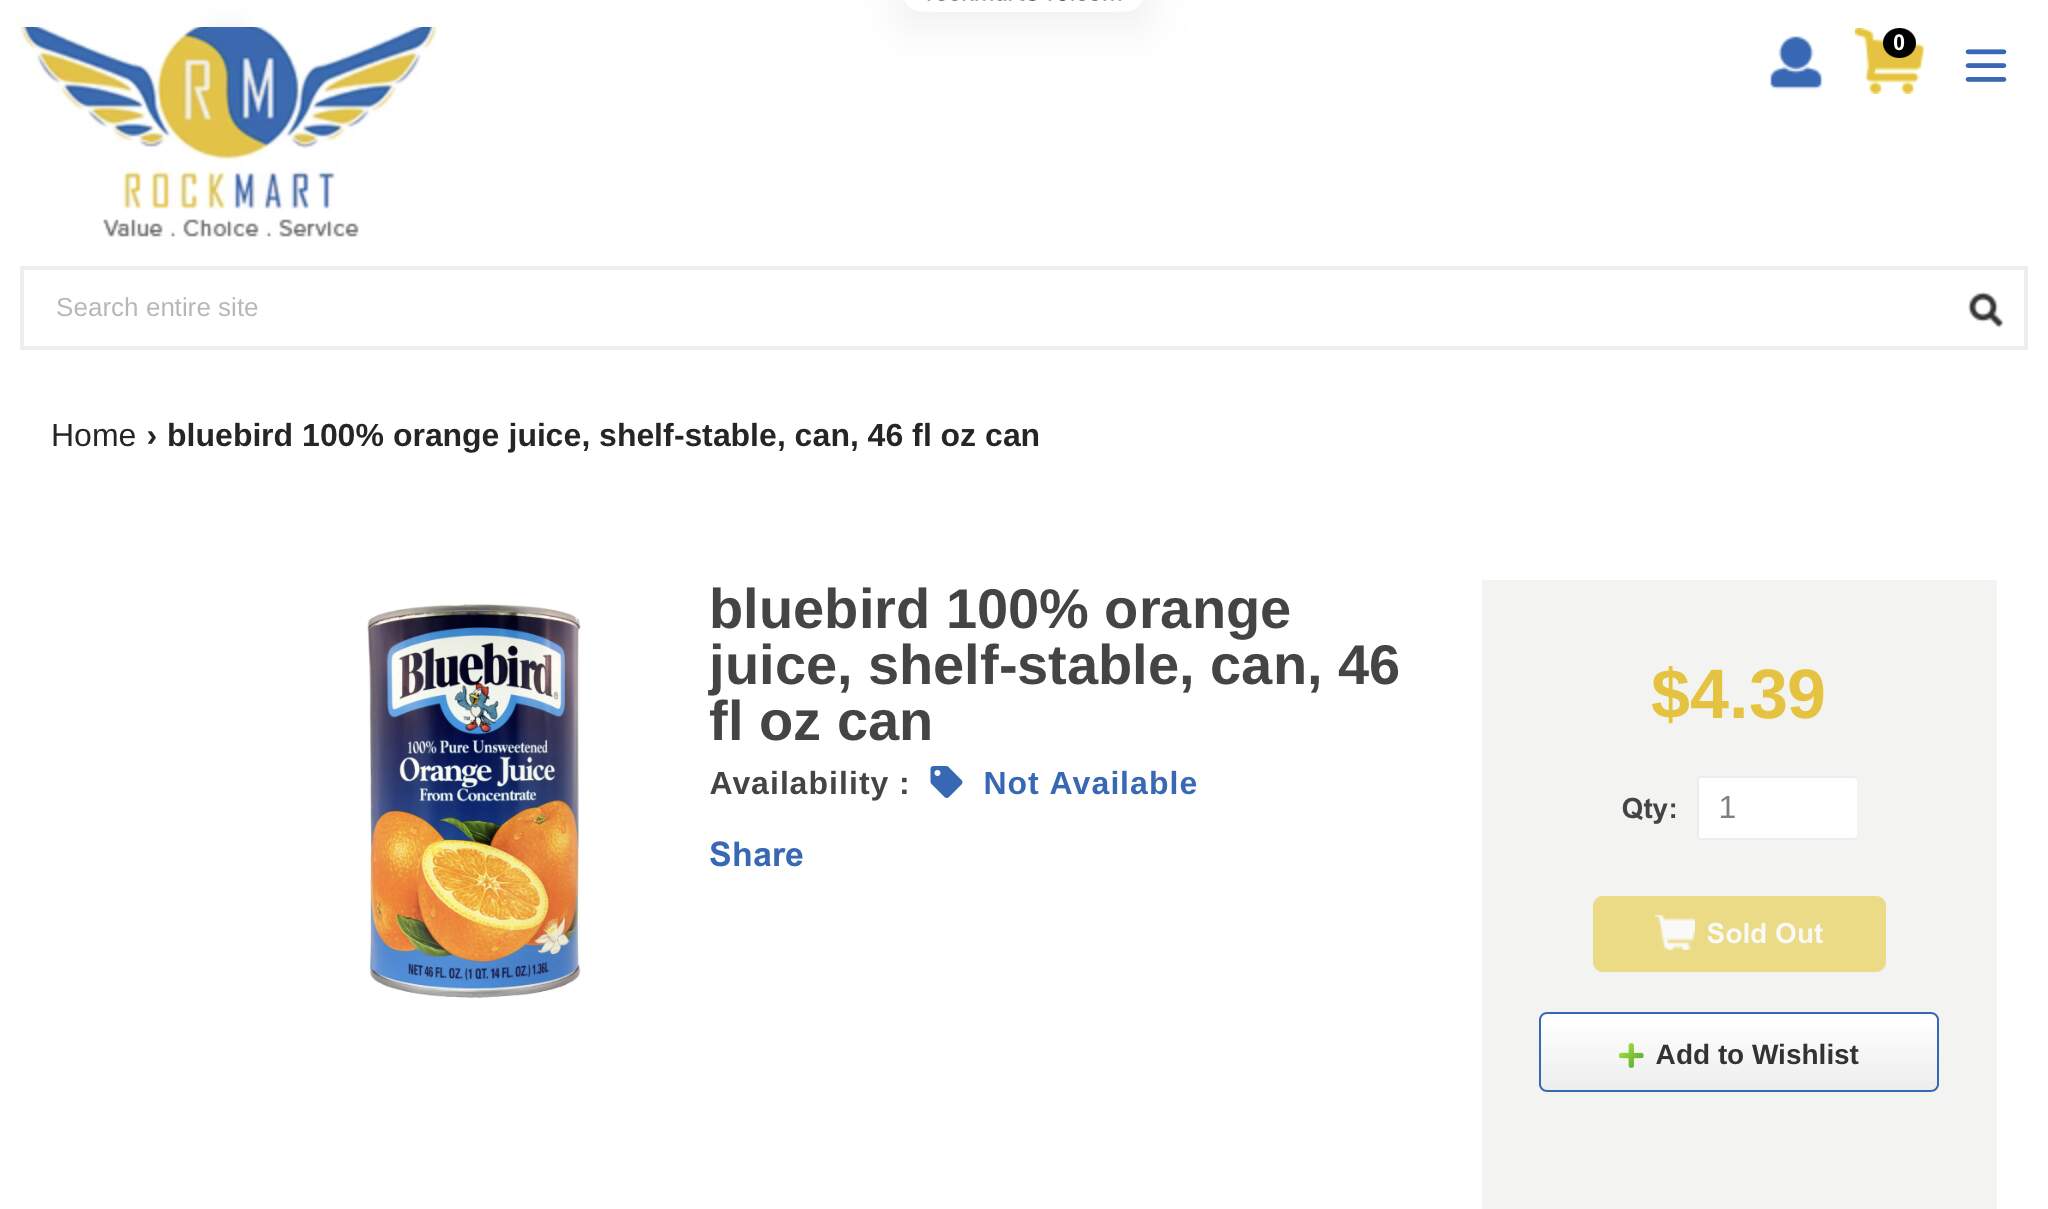Click the Add to Wishlist button
This screenshot has height=1209, width=2048.
pyautogui.click(x=1738, y=1052)
